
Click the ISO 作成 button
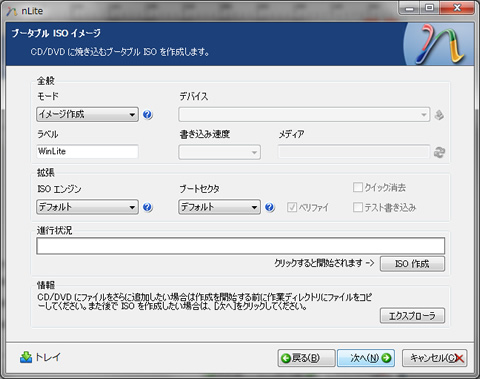point(412,264)
